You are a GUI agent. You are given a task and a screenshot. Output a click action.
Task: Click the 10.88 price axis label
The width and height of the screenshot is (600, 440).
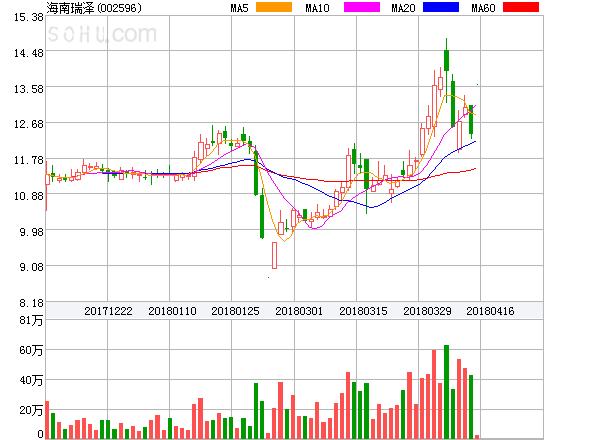[x=29, y=196]
